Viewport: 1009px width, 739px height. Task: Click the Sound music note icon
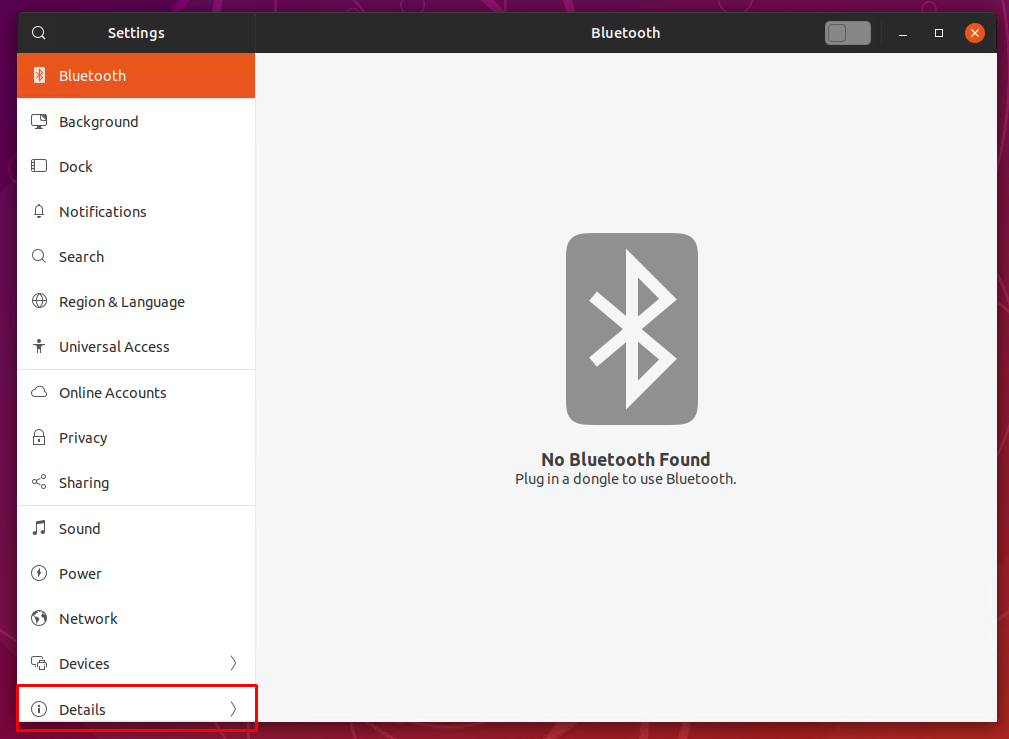point(39,528)
